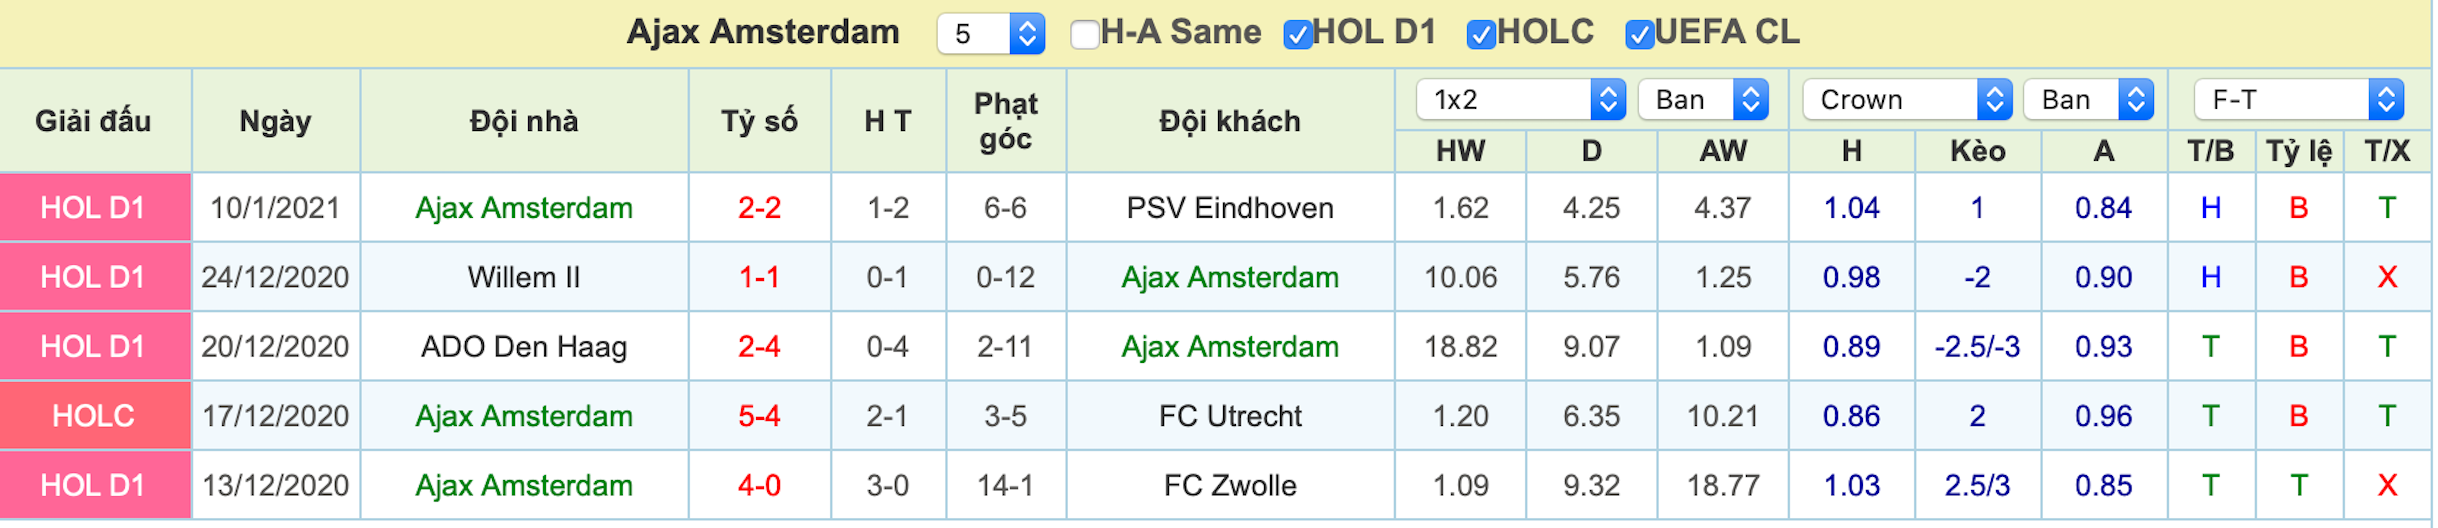Open the Ban dropdown next to 1x2
Screen dimensions: 2438x528
click(x=1703, y=99)
